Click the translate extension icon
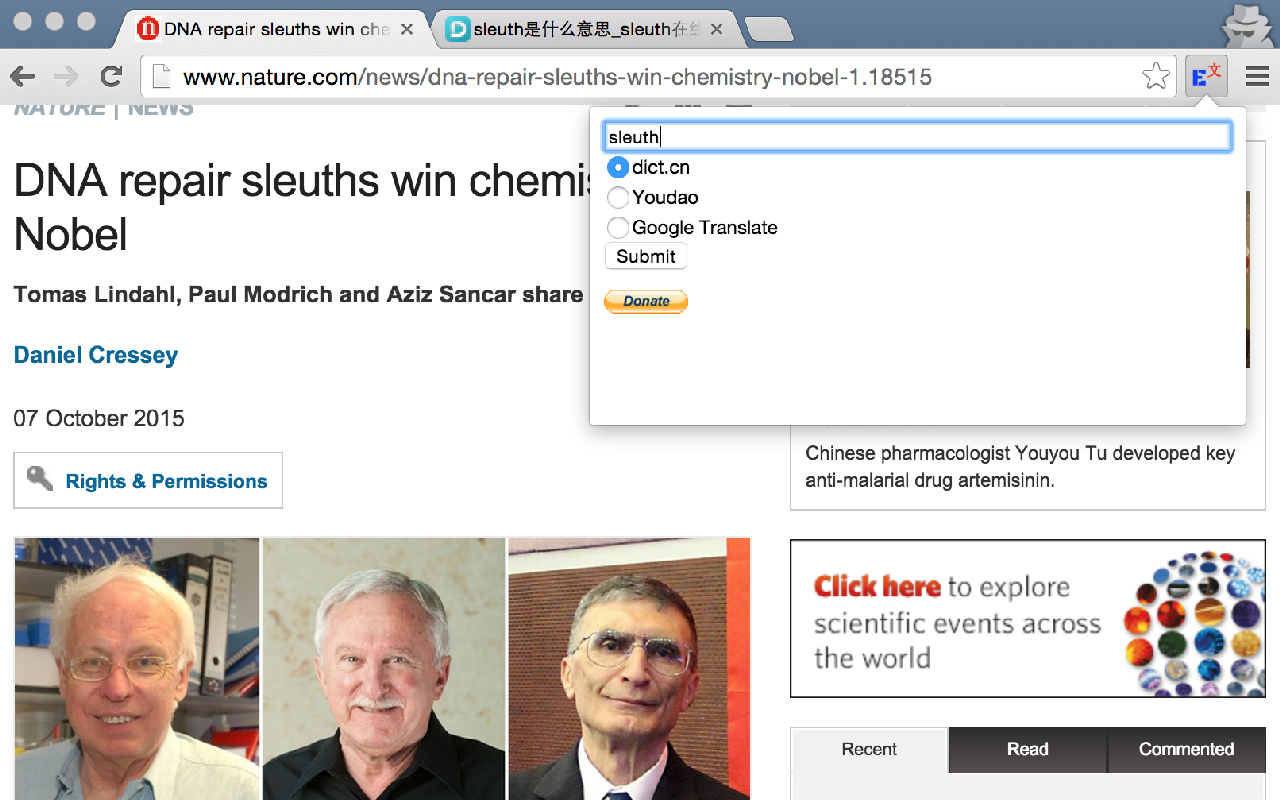 coord(1206,76)
